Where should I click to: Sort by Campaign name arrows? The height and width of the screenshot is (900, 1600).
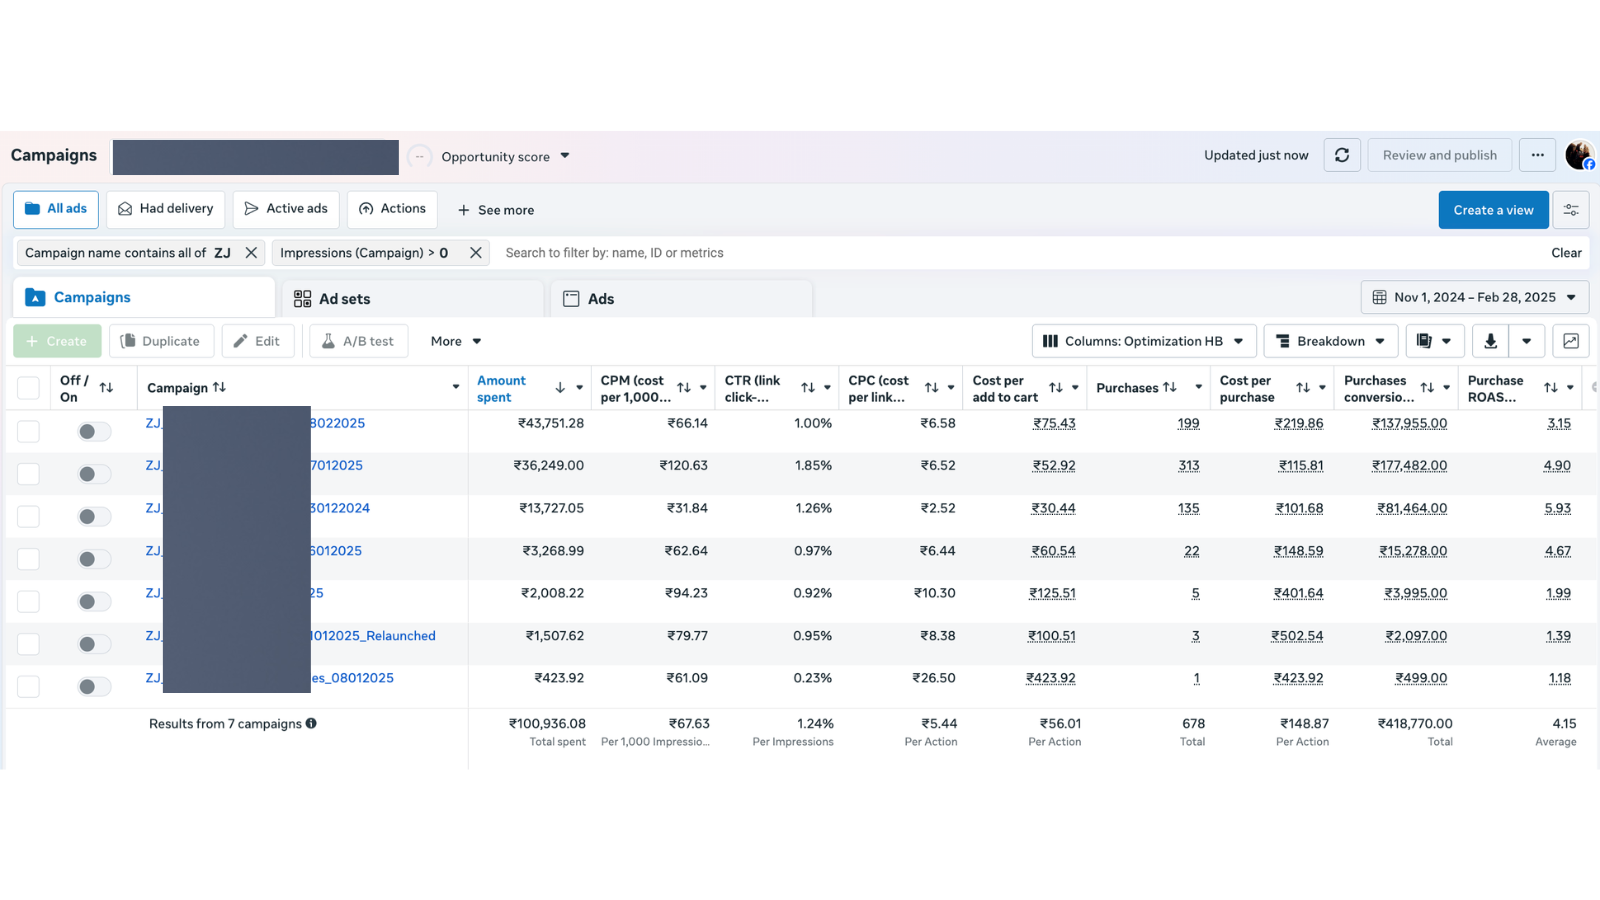[219, 387]
